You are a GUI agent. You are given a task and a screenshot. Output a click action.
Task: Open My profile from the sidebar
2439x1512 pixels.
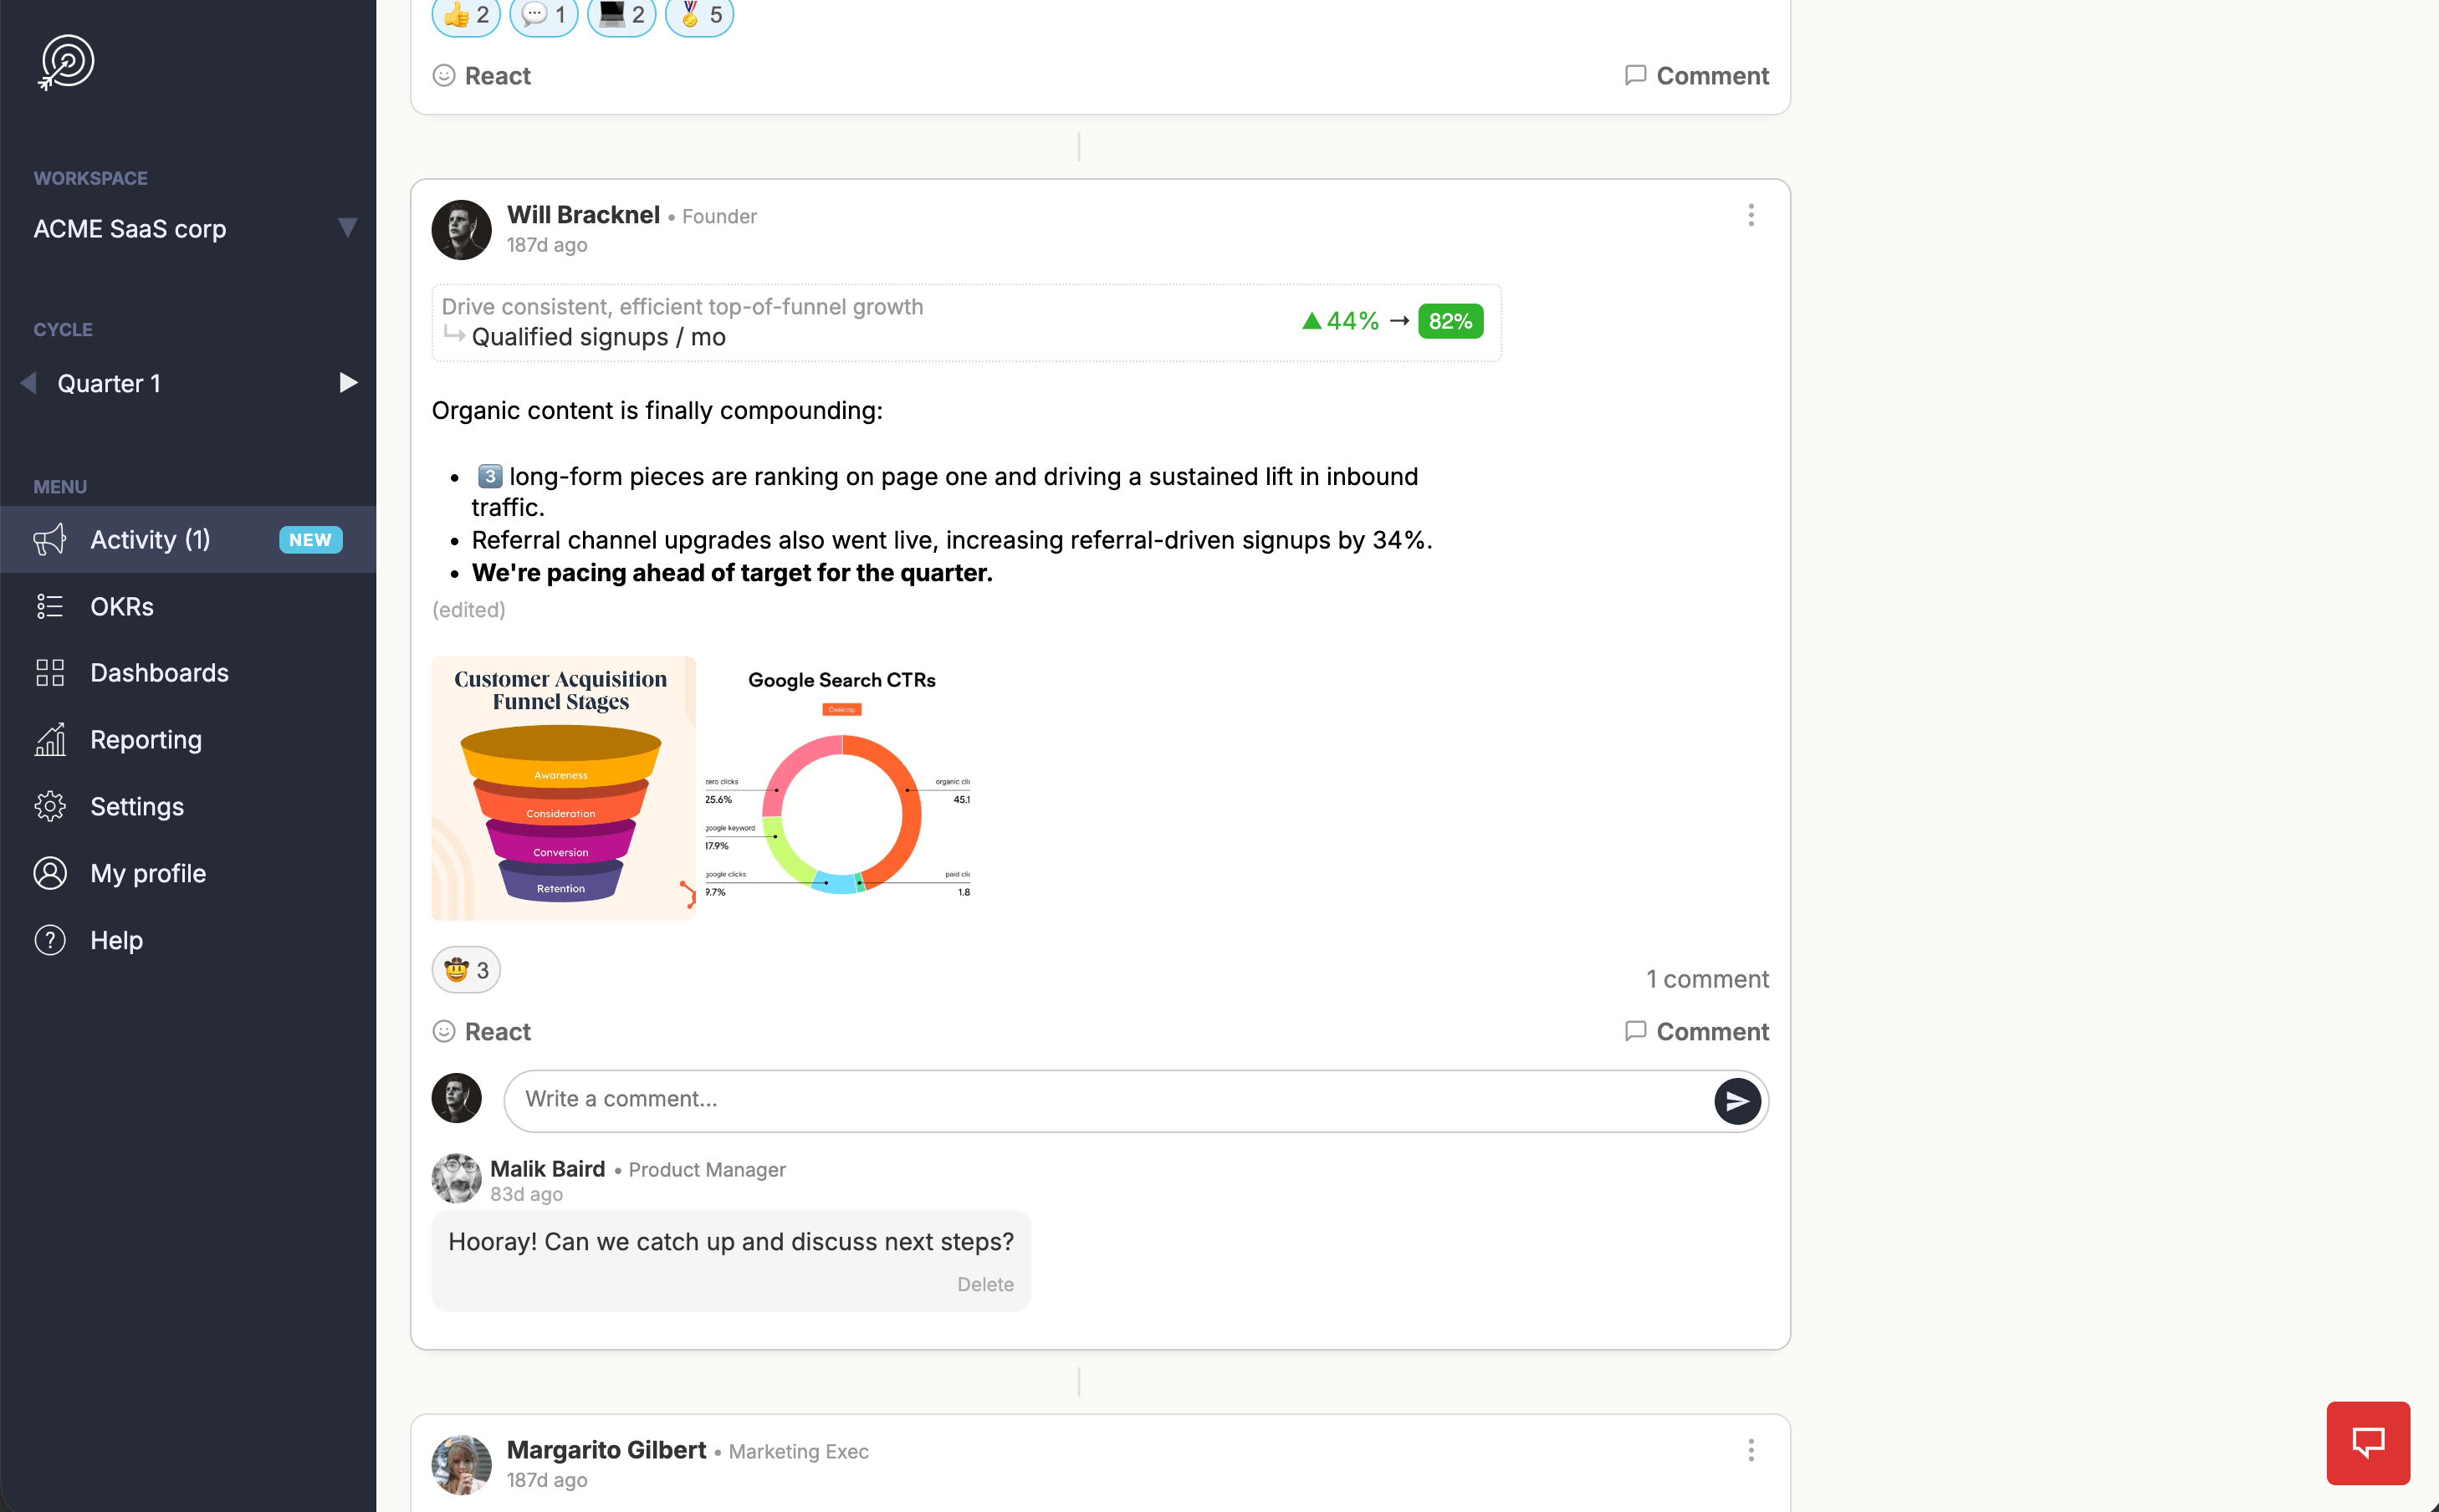pyautogui.click(x=188, y=874)
